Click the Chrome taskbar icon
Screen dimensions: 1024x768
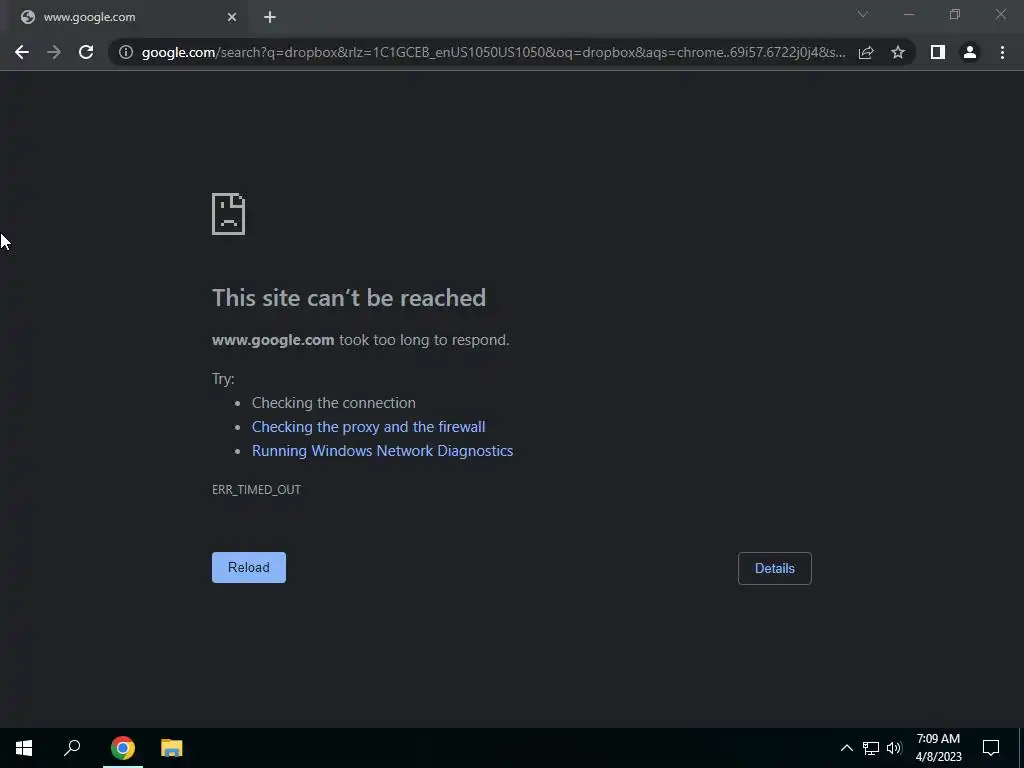(123, 748)
